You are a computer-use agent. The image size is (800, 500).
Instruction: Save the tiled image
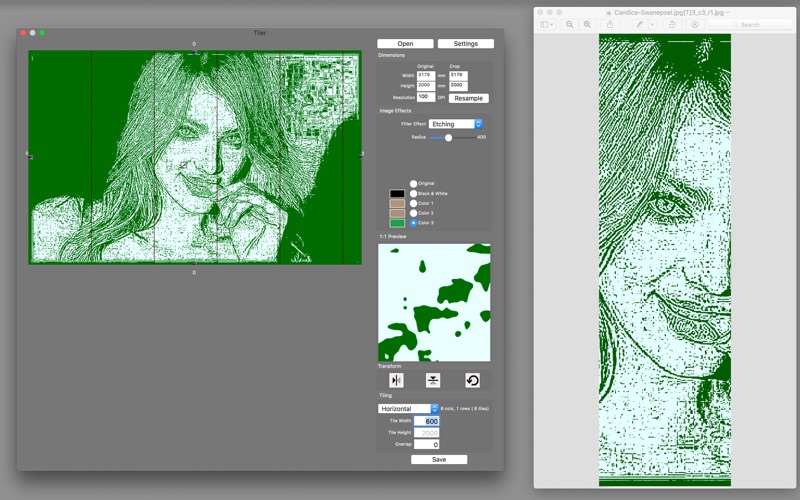[x=439, y=460]
